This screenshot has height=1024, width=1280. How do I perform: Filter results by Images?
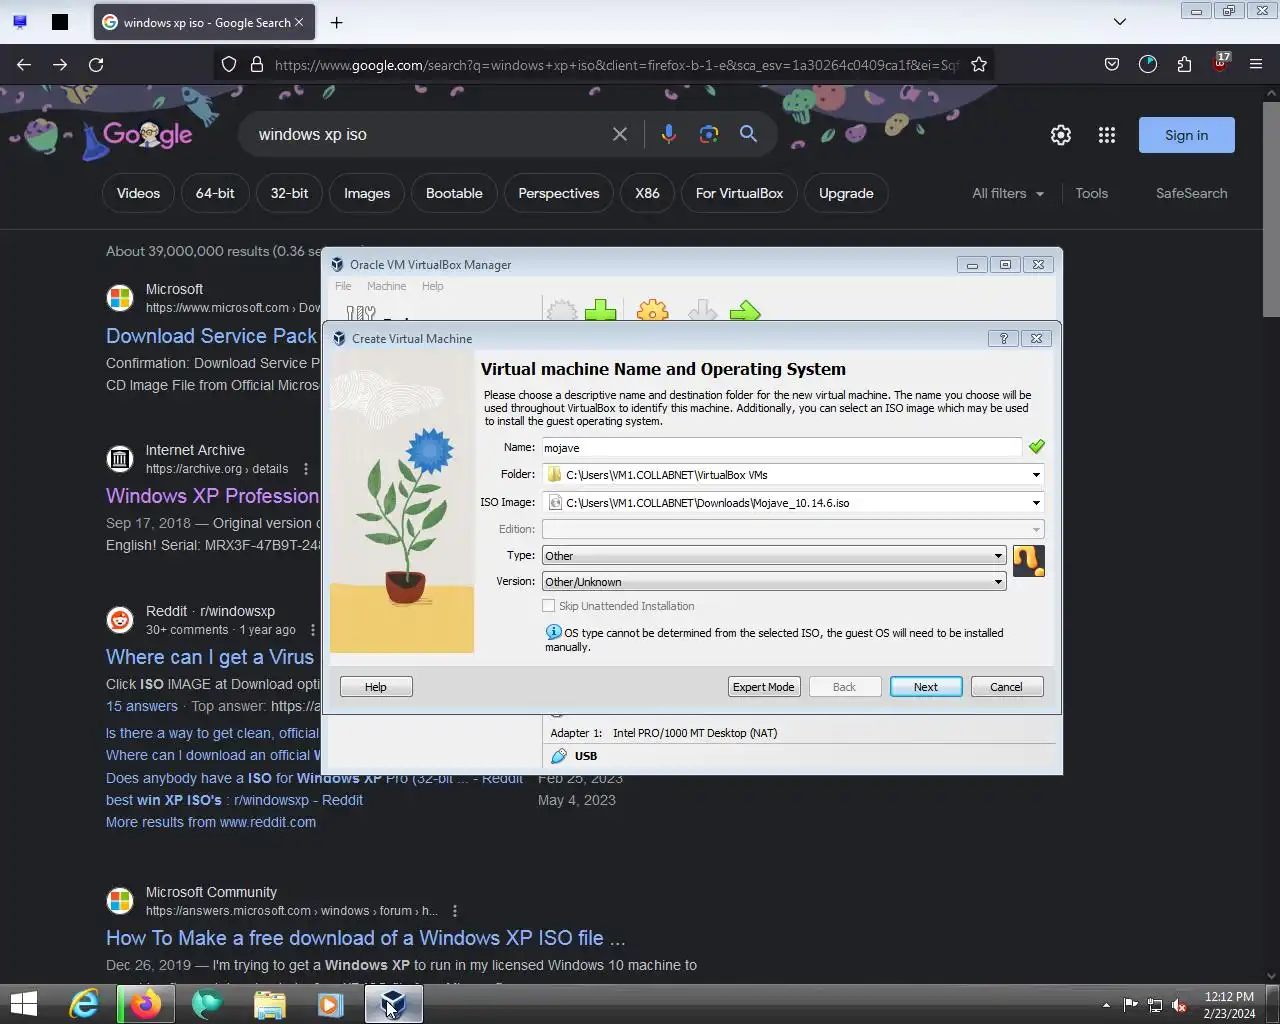click(x=367, y=193)
